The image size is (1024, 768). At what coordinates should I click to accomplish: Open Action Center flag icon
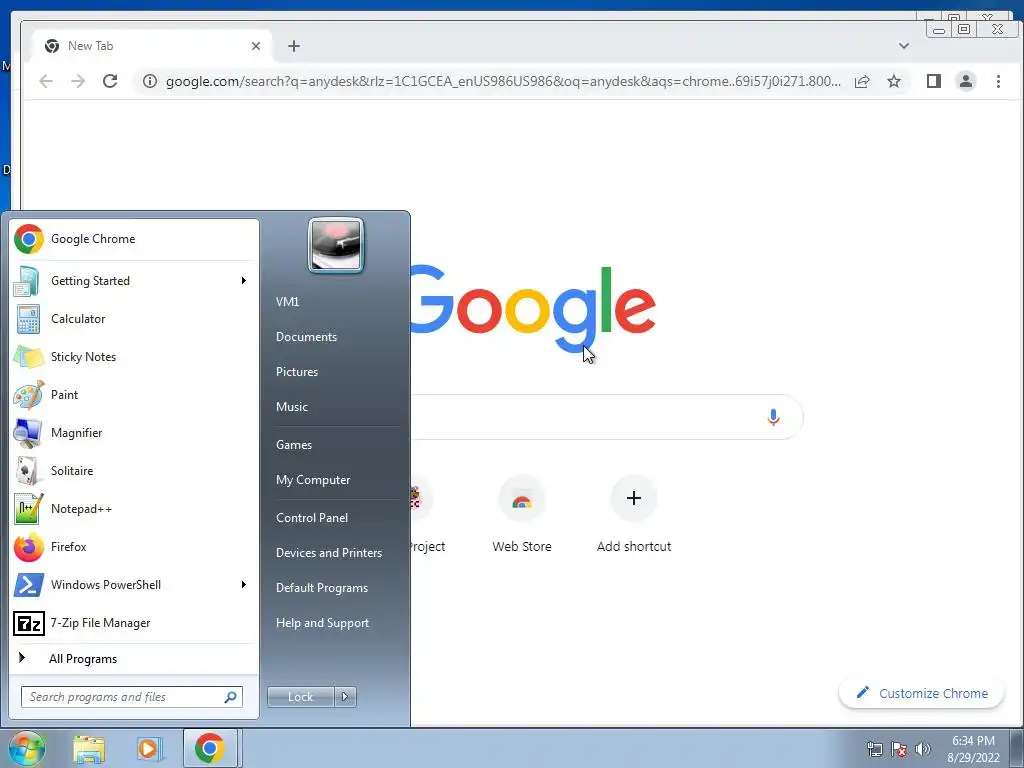[899, 749]
